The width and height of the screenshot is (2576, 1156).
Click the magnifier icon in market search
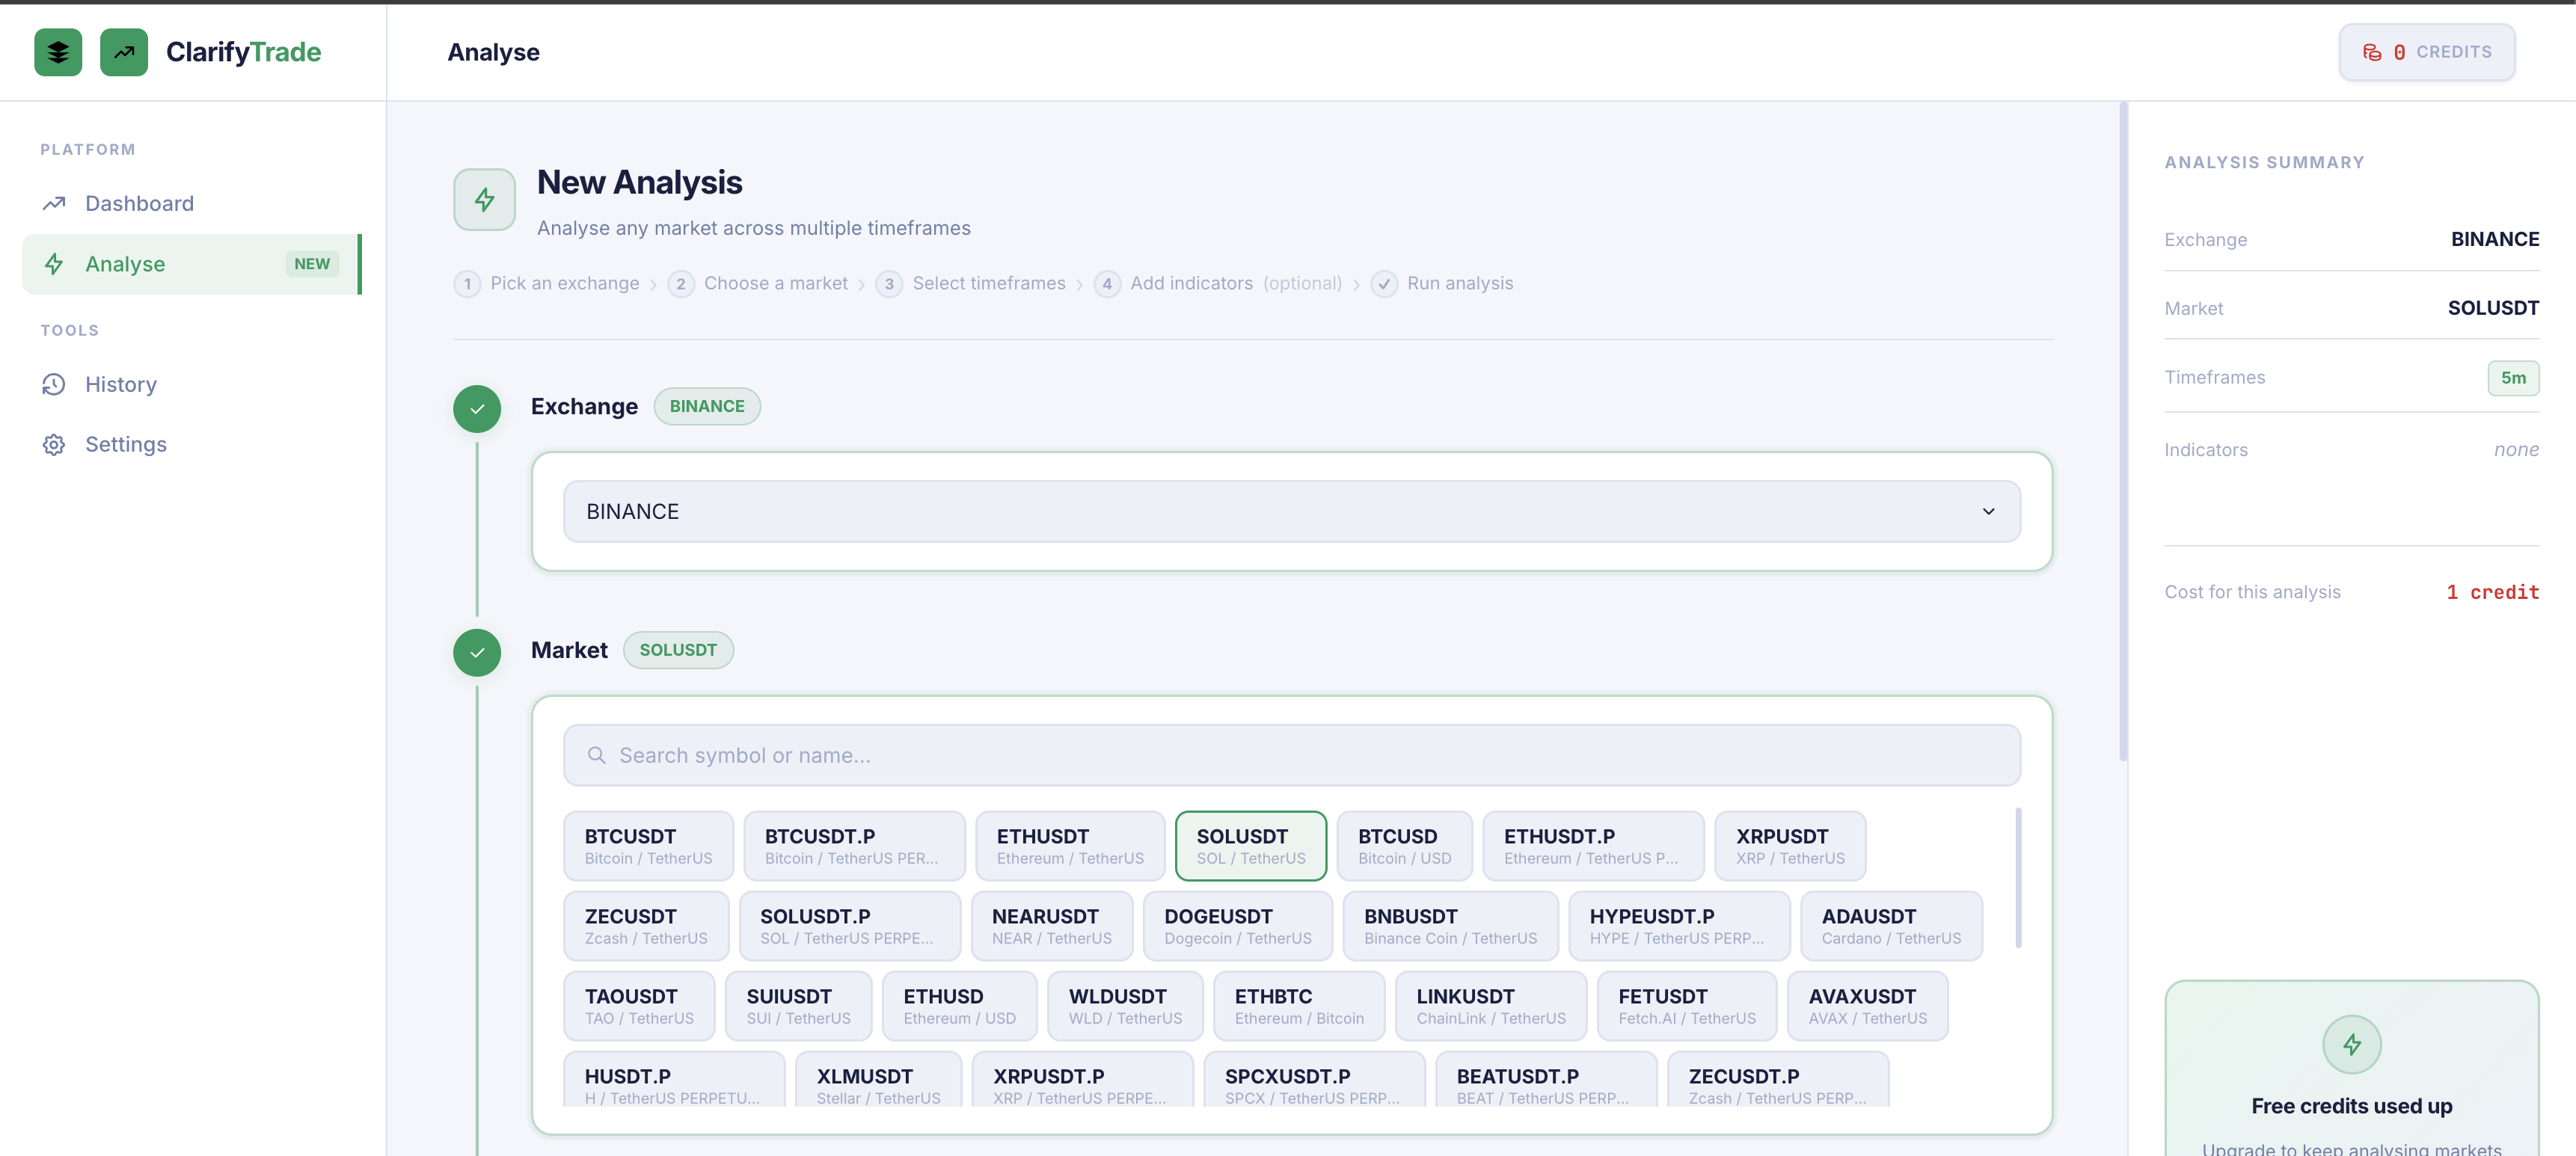597,756
